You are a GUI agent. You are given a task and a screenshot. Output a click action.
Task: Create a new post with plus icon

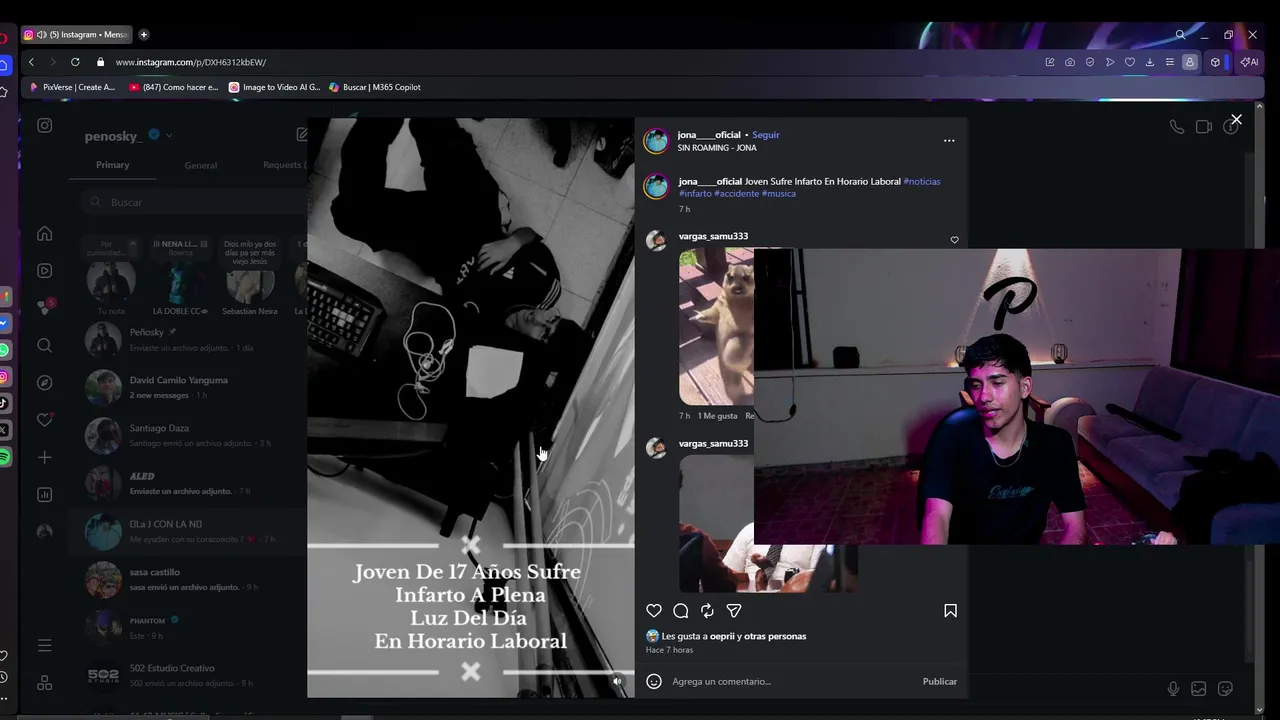coord(45,457)
